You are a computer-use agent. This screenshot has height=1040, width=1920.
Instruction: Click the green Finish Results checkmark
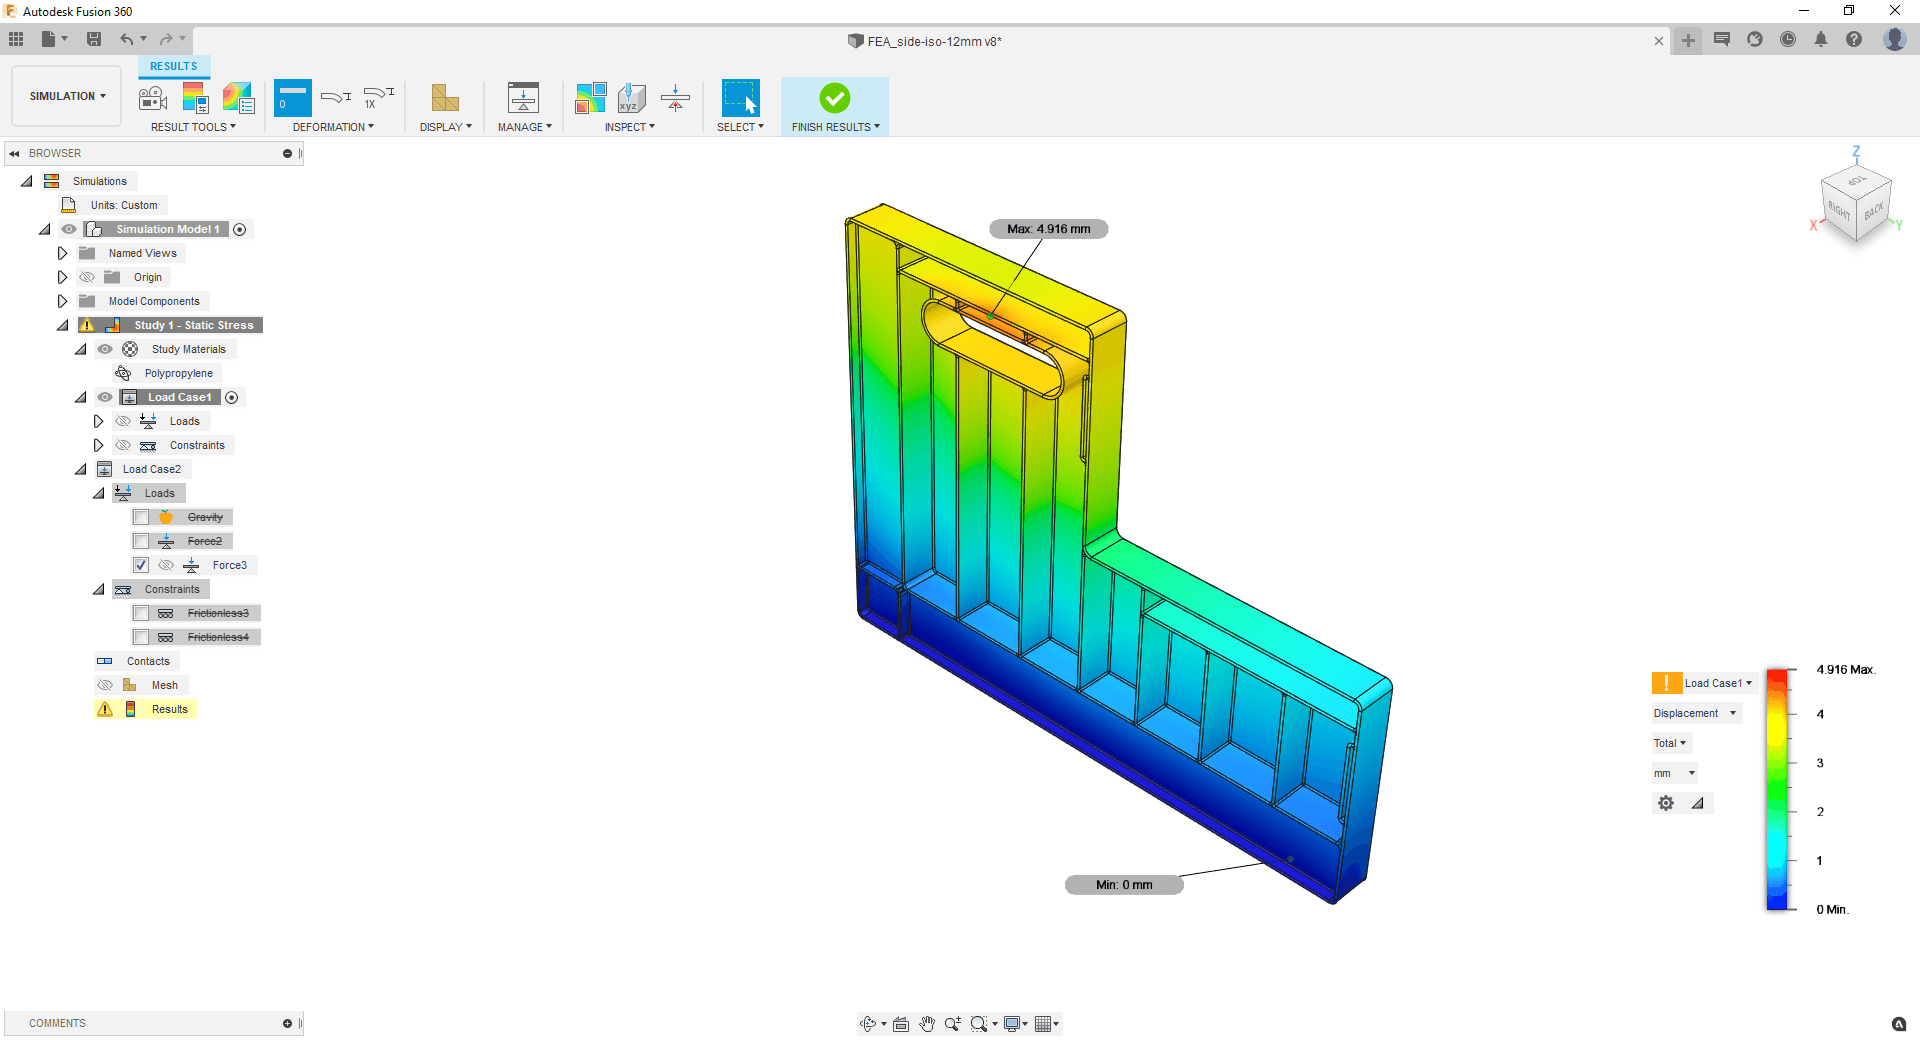[x=835, y=98]
